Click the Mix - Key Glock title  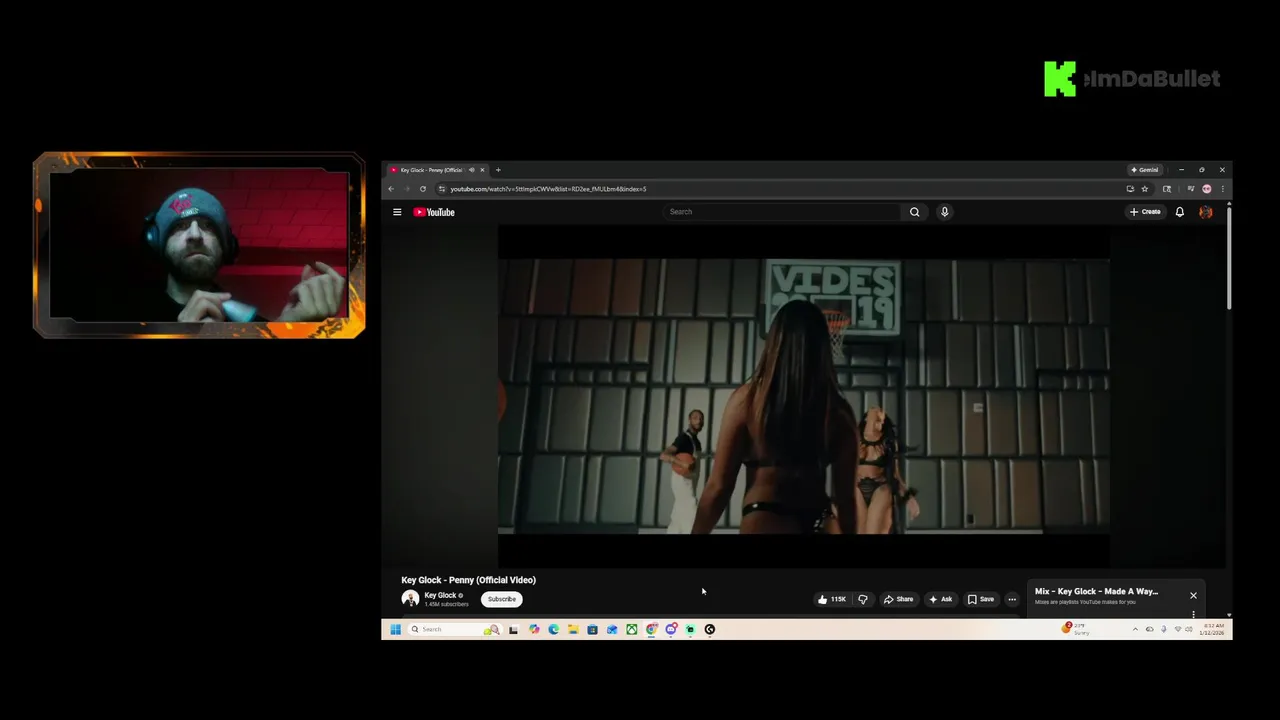click(x=1096, y=591)
